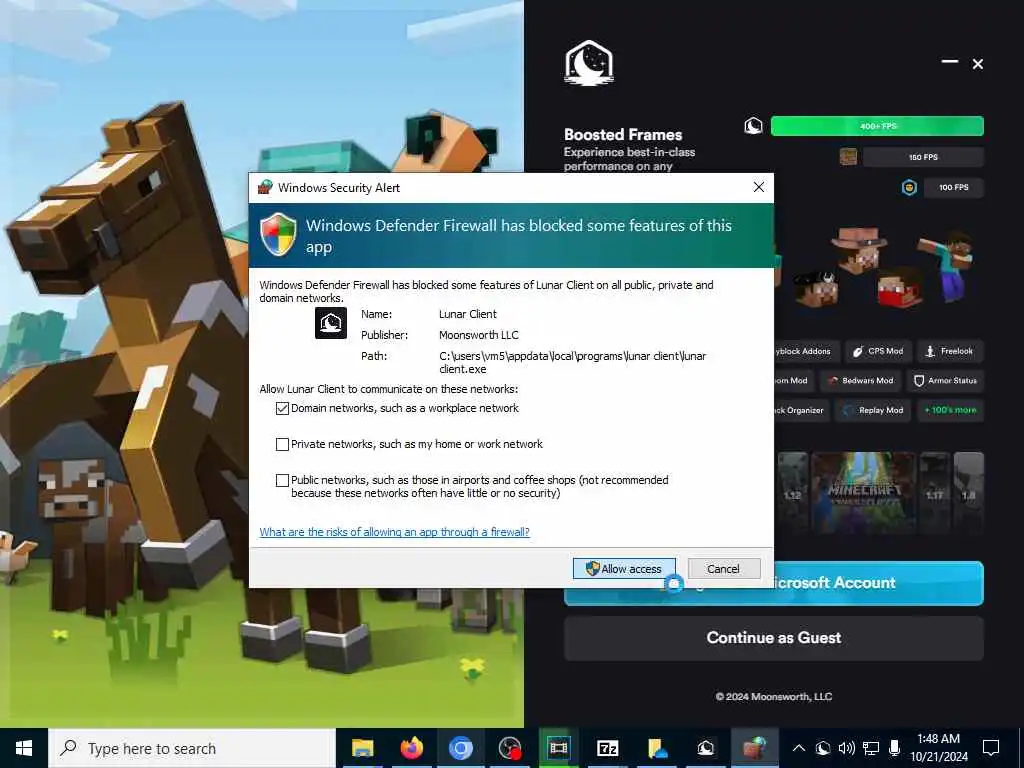Open the volume control in tray
Image resolution: width=1024 pixels, height=768 pixels.
pos(846,748)
